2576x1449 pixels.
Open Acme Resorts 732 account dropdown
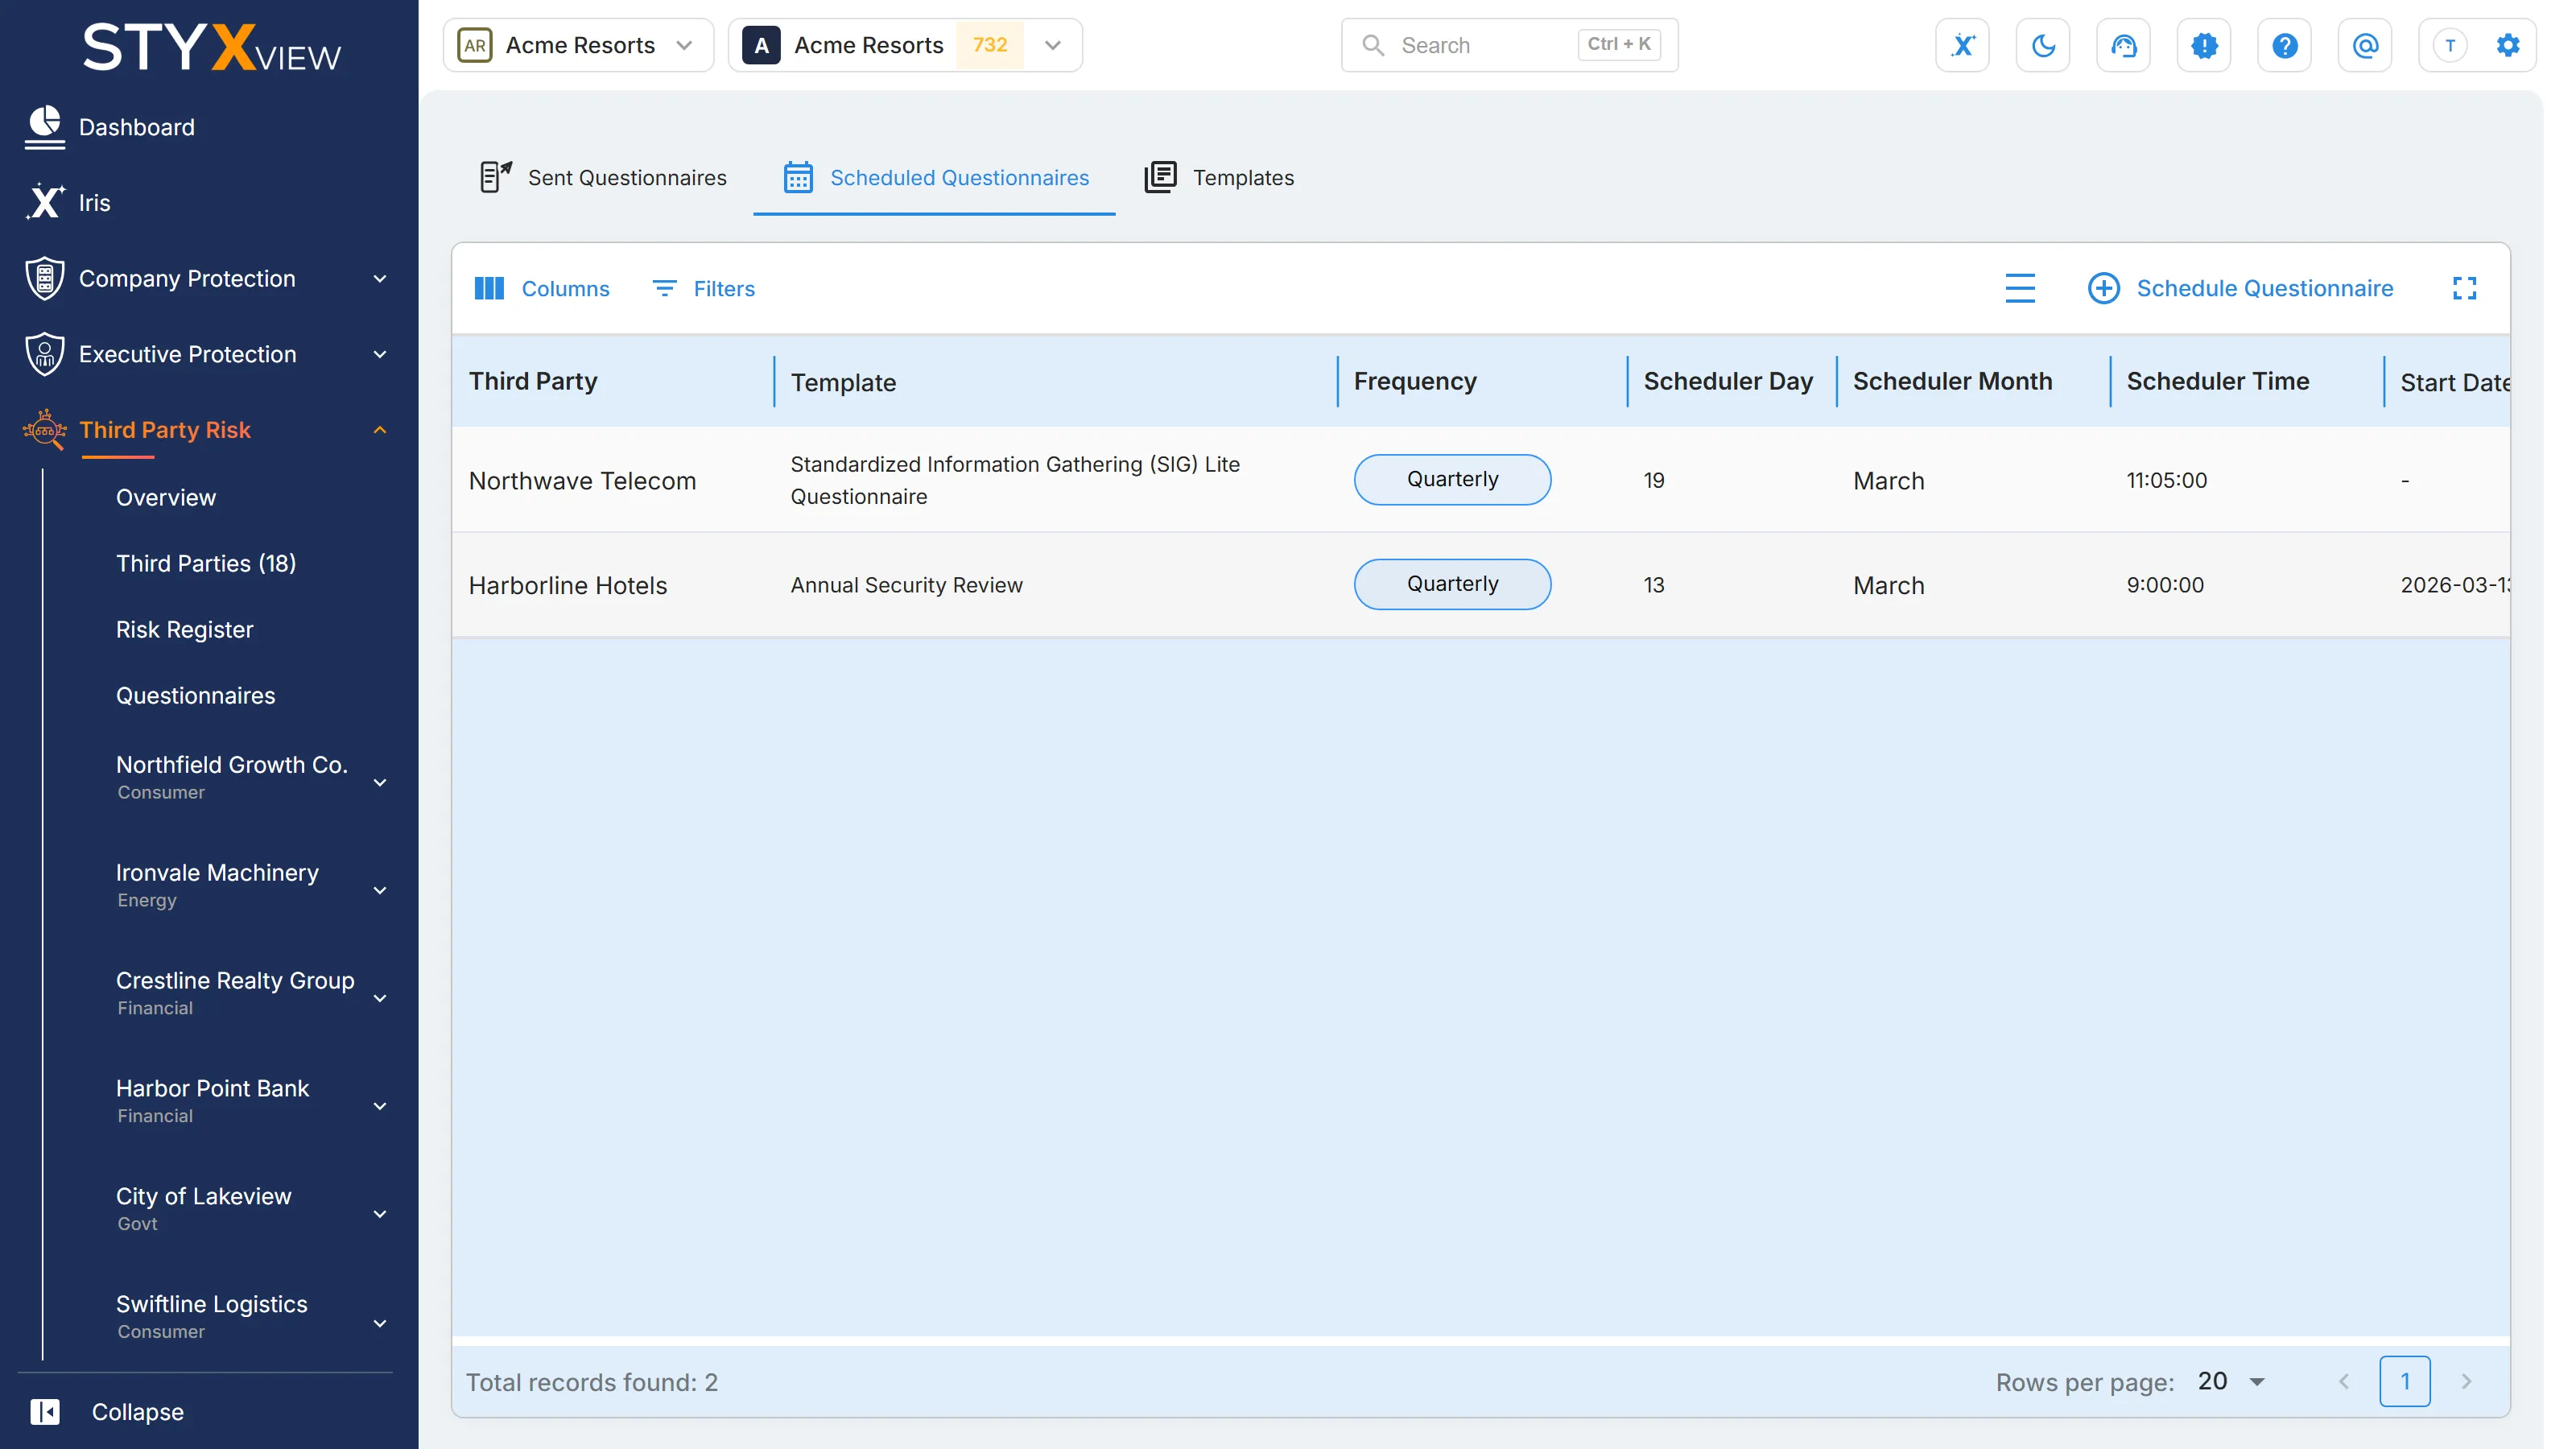[905, 45]
